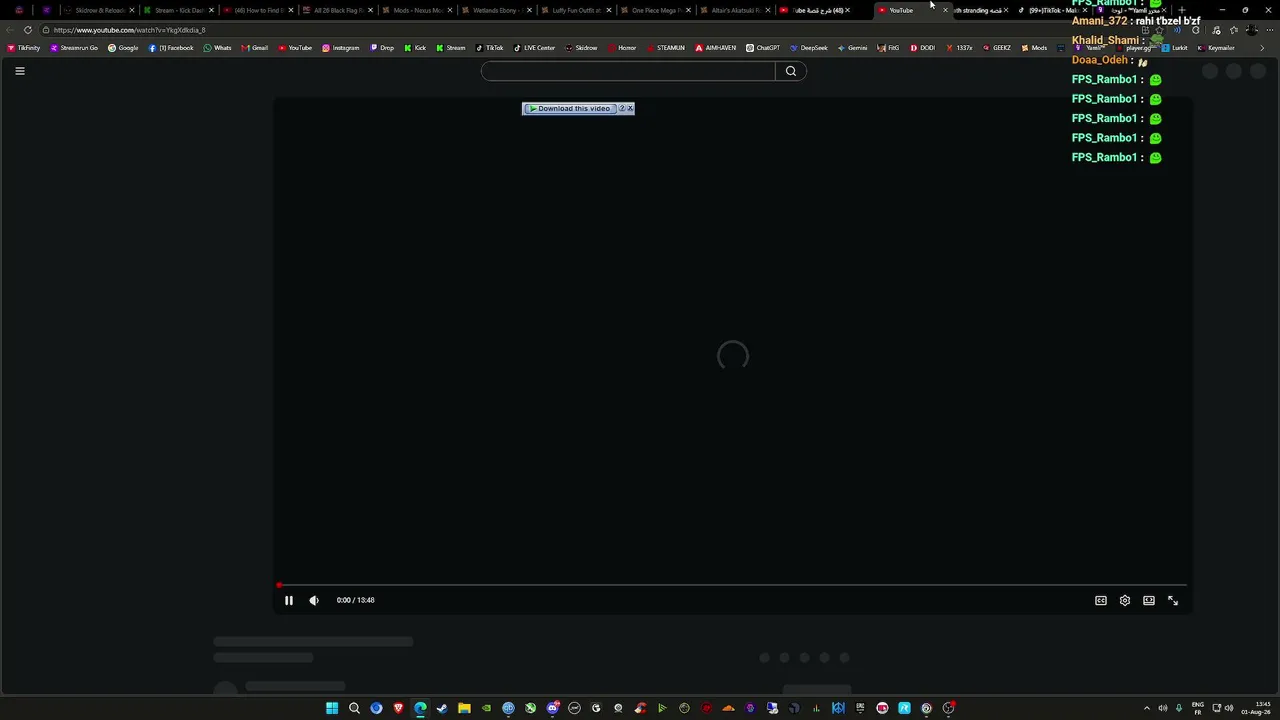Click the Download this video button
Image resolution: width=1280 pixels, height=720 pixels.
[x=569, y=108]
